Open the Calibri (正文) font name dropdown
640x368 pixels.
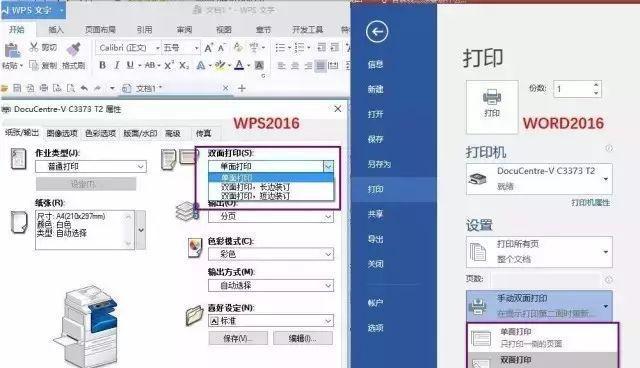coord(158,48)
